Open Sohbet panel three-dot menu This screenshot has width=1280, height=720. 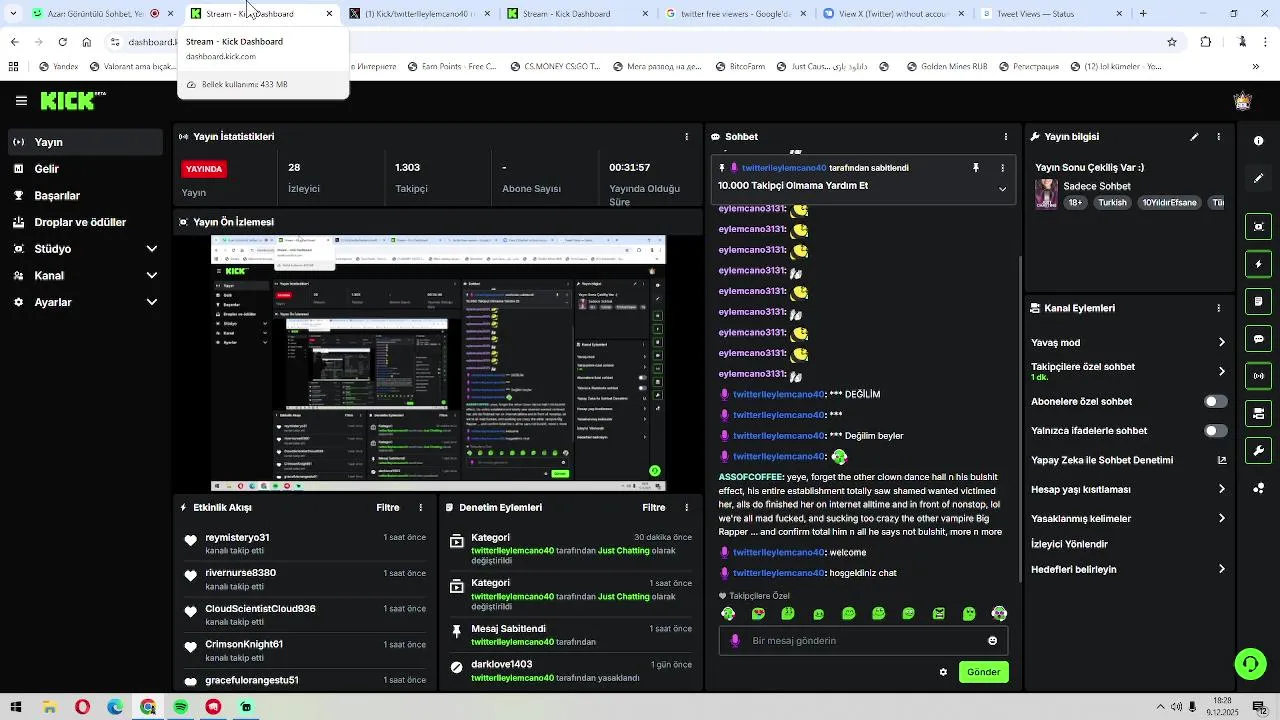pos(1006,137)
